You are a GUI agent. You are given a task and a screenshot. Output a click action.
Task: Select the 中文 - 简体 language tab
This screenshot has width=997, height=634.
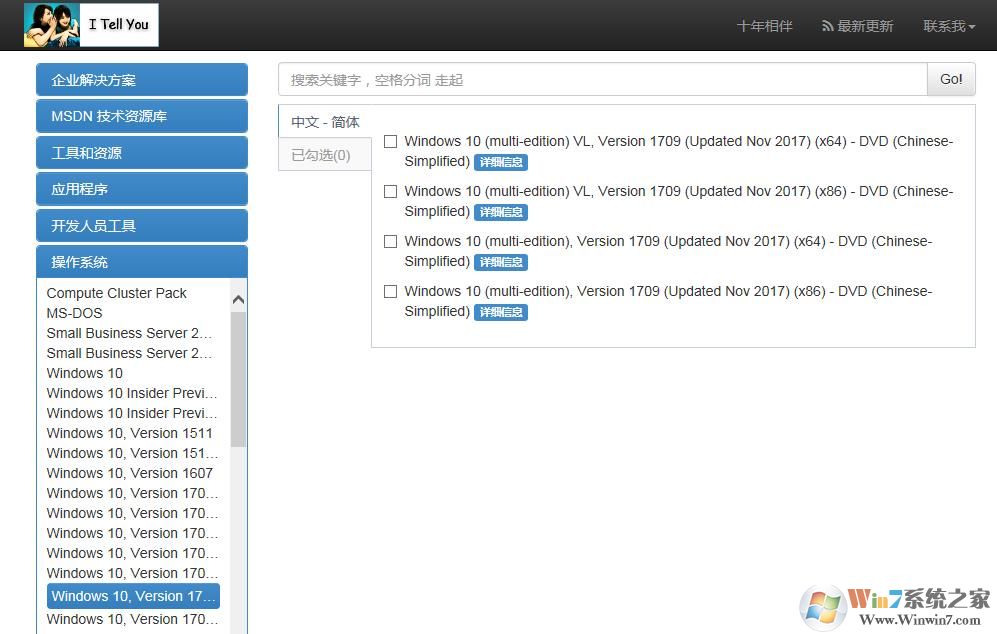pos(325,122)
